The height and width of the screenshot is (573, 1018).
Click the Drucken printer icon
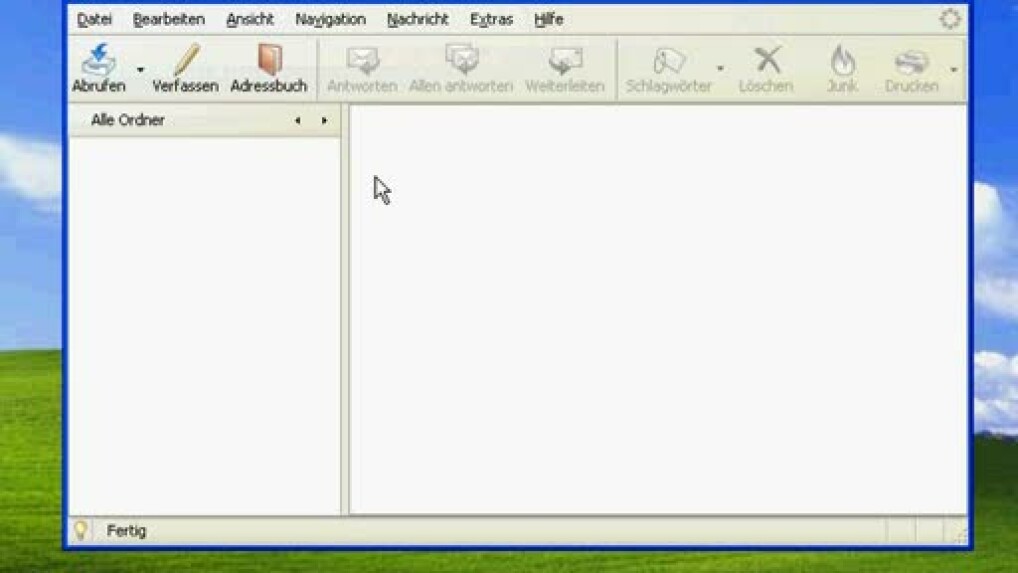click(911, 61)
